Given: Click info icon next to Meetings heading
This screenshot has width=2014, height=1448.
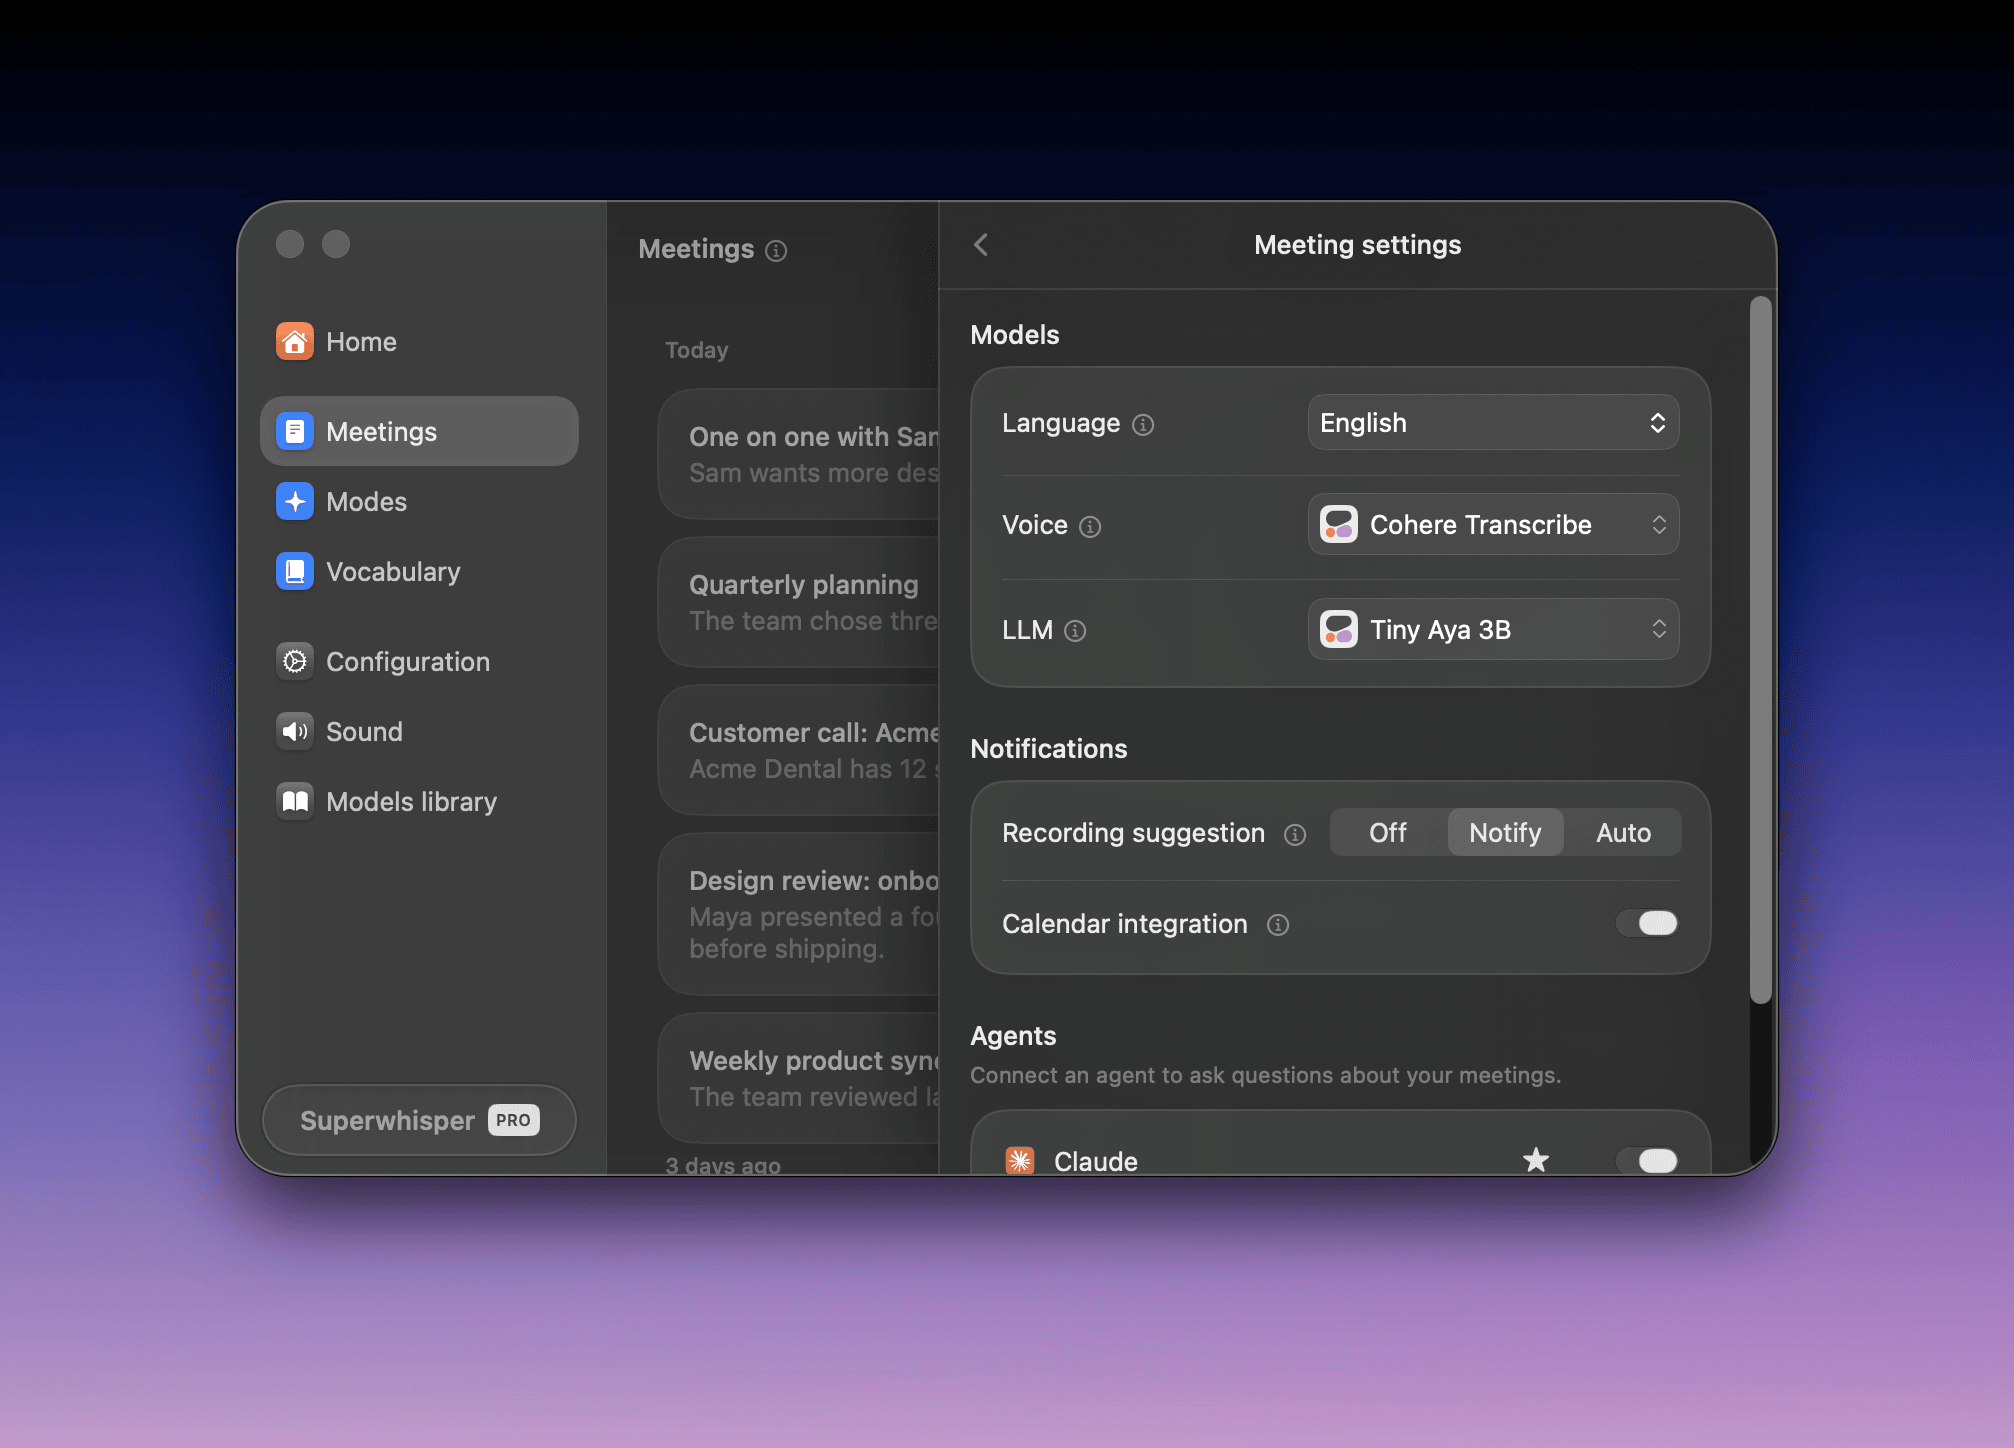Looking at the screenshot, I should 776,251.
